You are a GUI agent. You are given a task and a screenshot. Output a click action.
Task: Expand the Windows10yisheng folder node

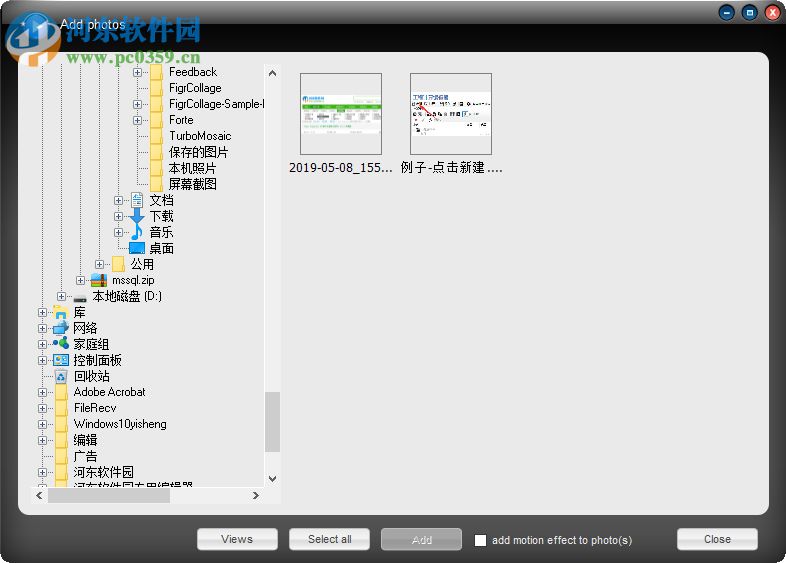42,425
